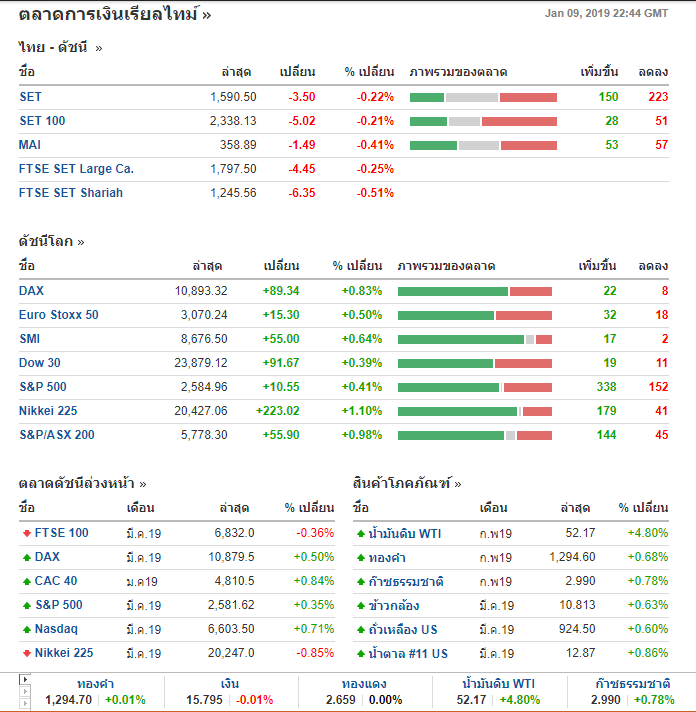Expand the สินค้าโภคภัณฑ์ » section

coord(407,483)
